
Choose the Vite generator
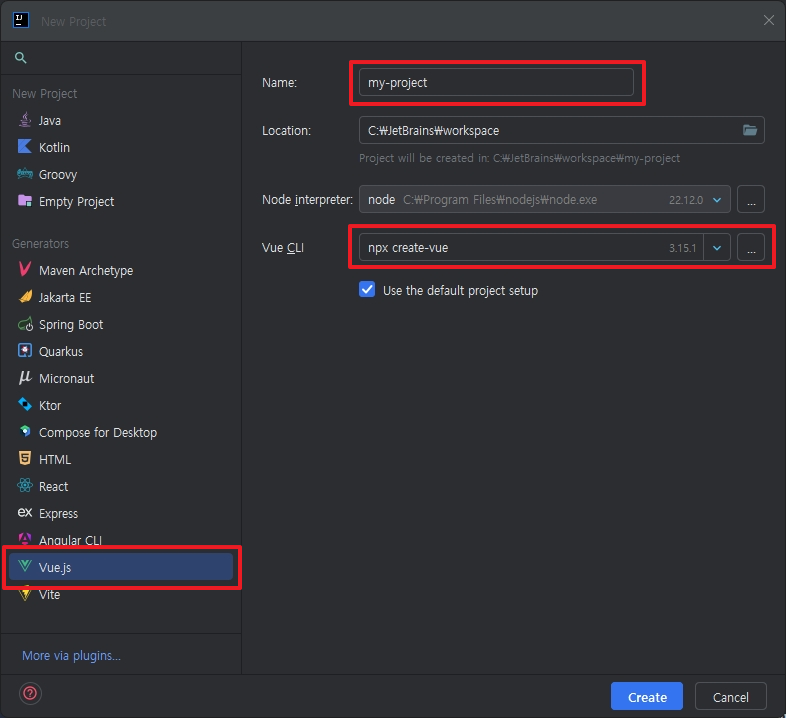(x=121, y=595)
